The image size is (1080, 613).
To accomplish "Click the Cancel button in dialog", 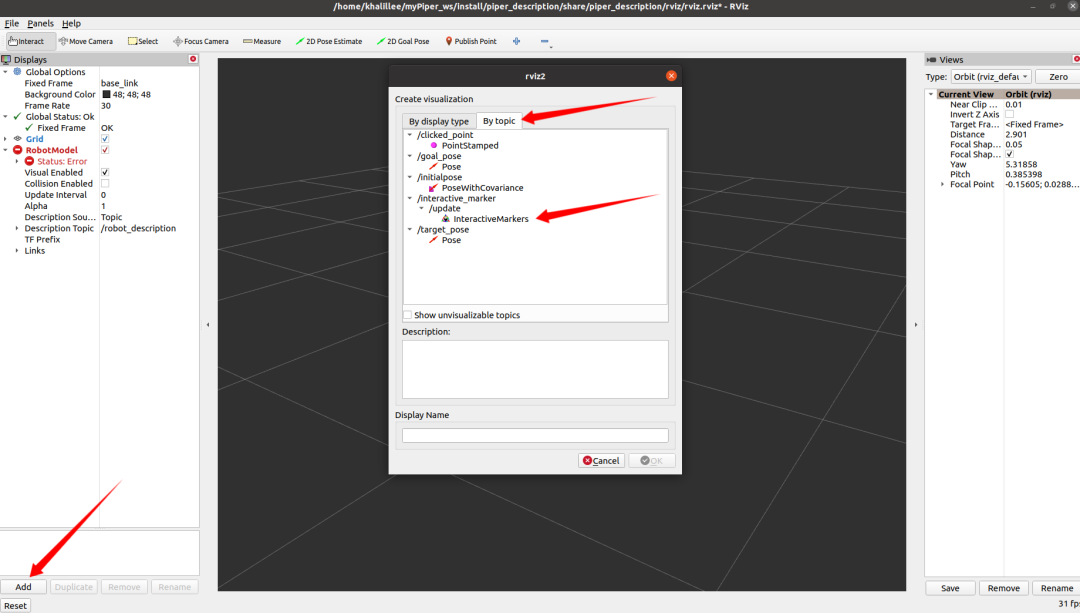I will 601,461.
